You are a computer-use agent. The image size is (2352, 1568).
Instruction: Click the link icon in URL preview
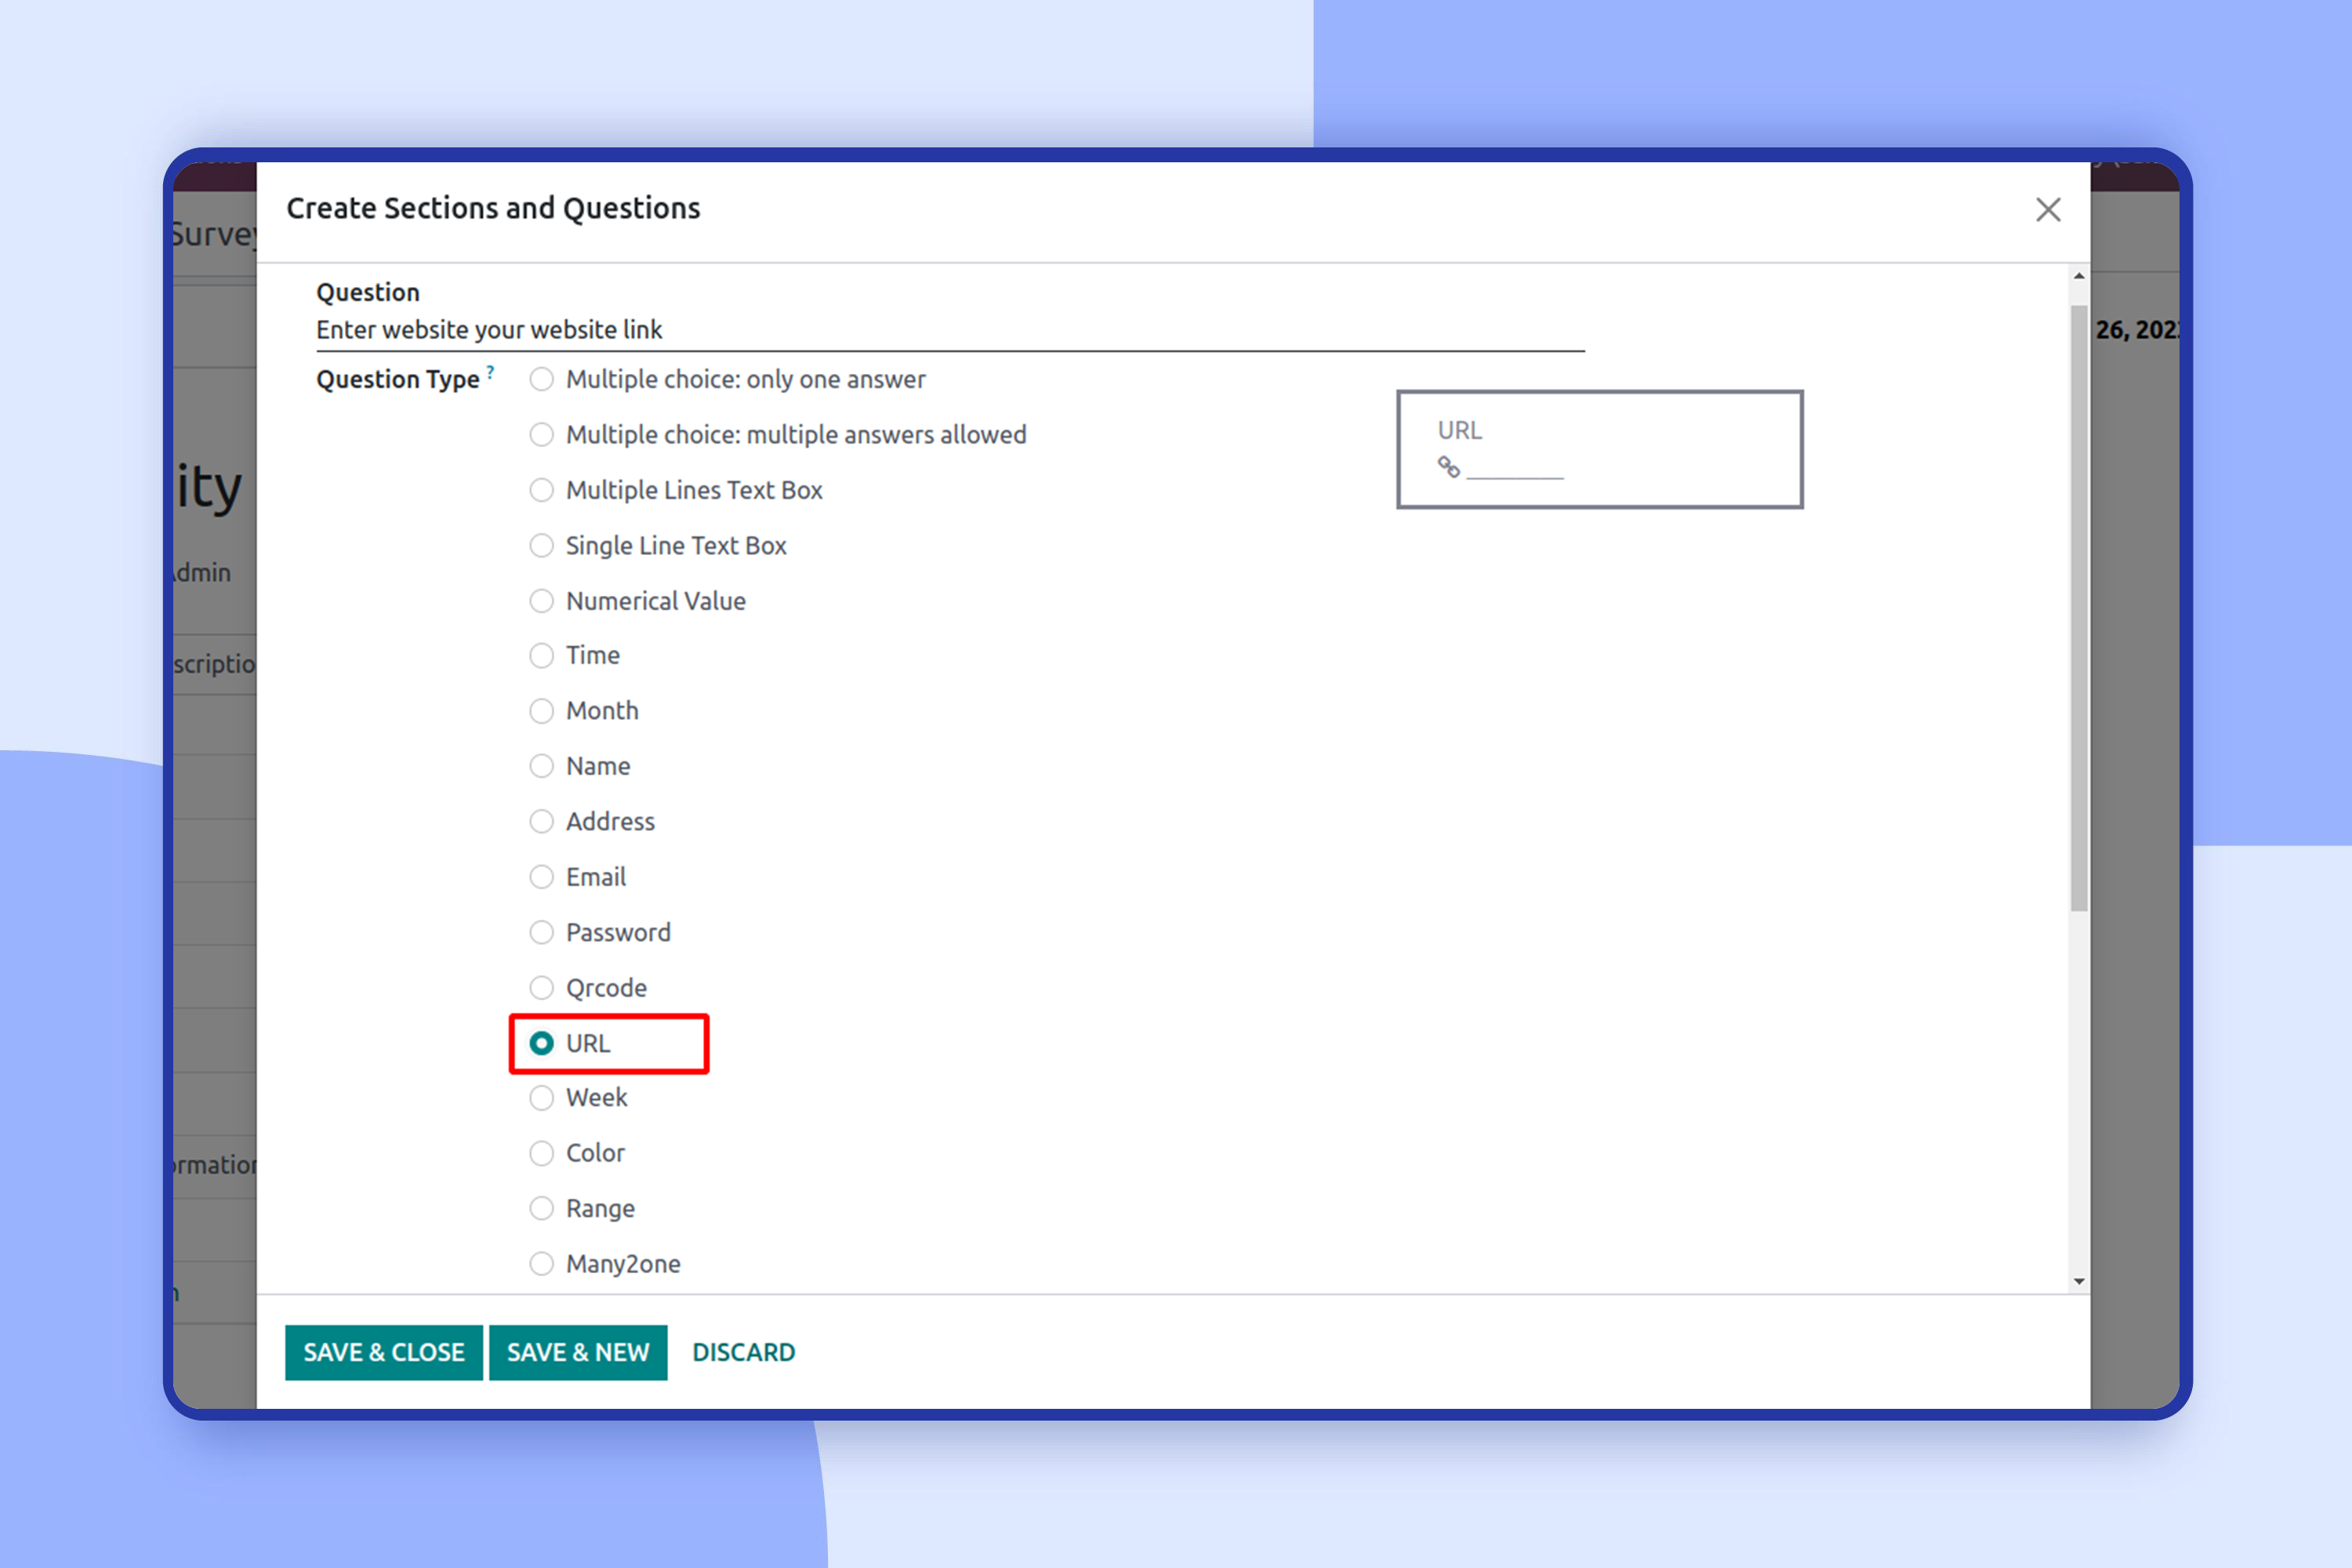click(1448, 467)
